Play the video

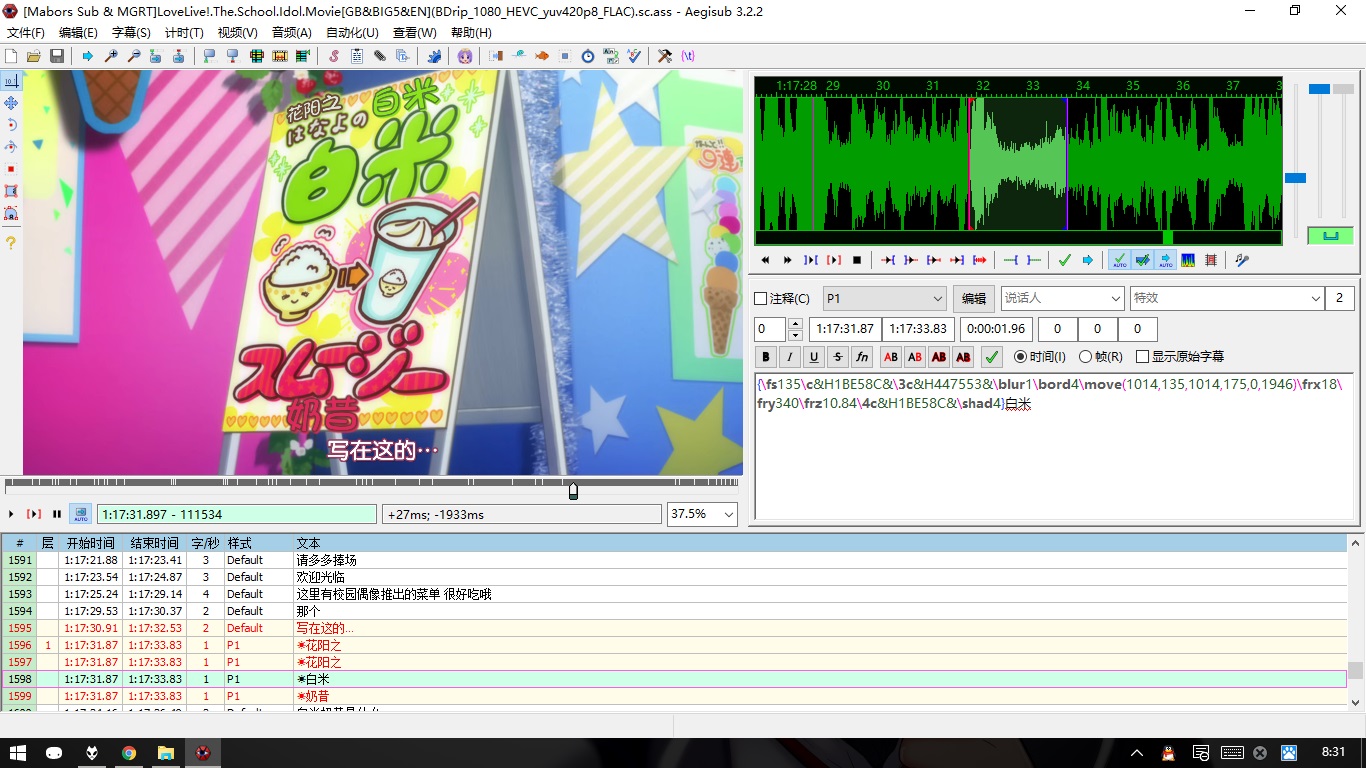12,514
